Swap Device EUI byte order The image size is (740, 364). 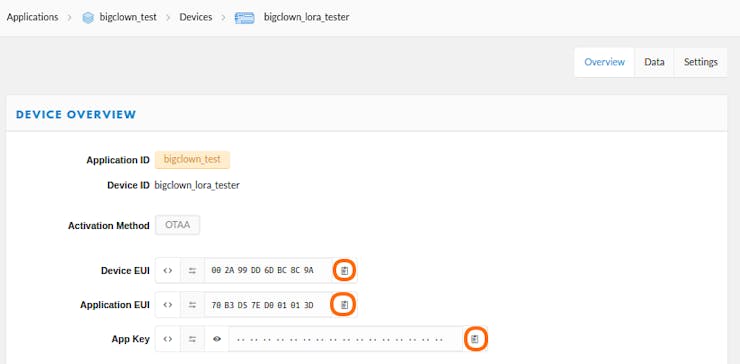click(192, 271)
